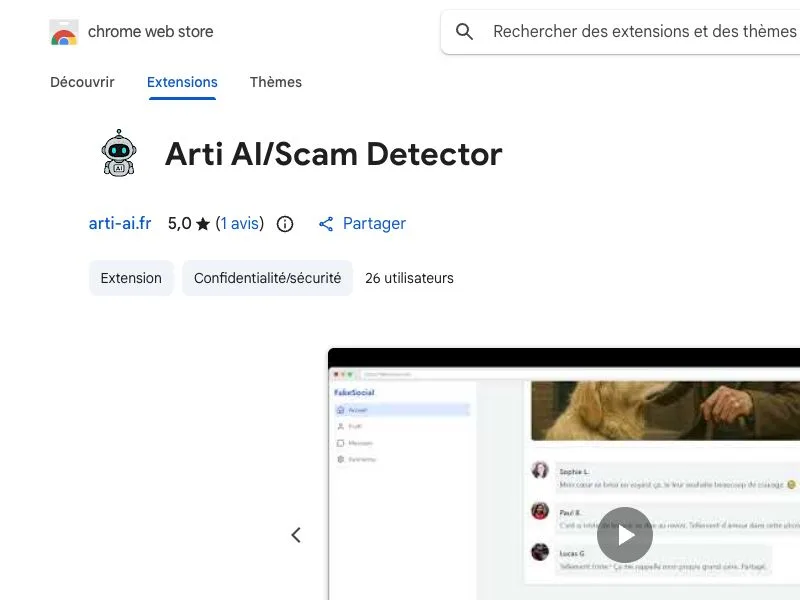Click Lucas G. avatar in preview
Image resolution: width=800 pixels, height=600 pixels.
pyautogui.click(x=540, y=552)
